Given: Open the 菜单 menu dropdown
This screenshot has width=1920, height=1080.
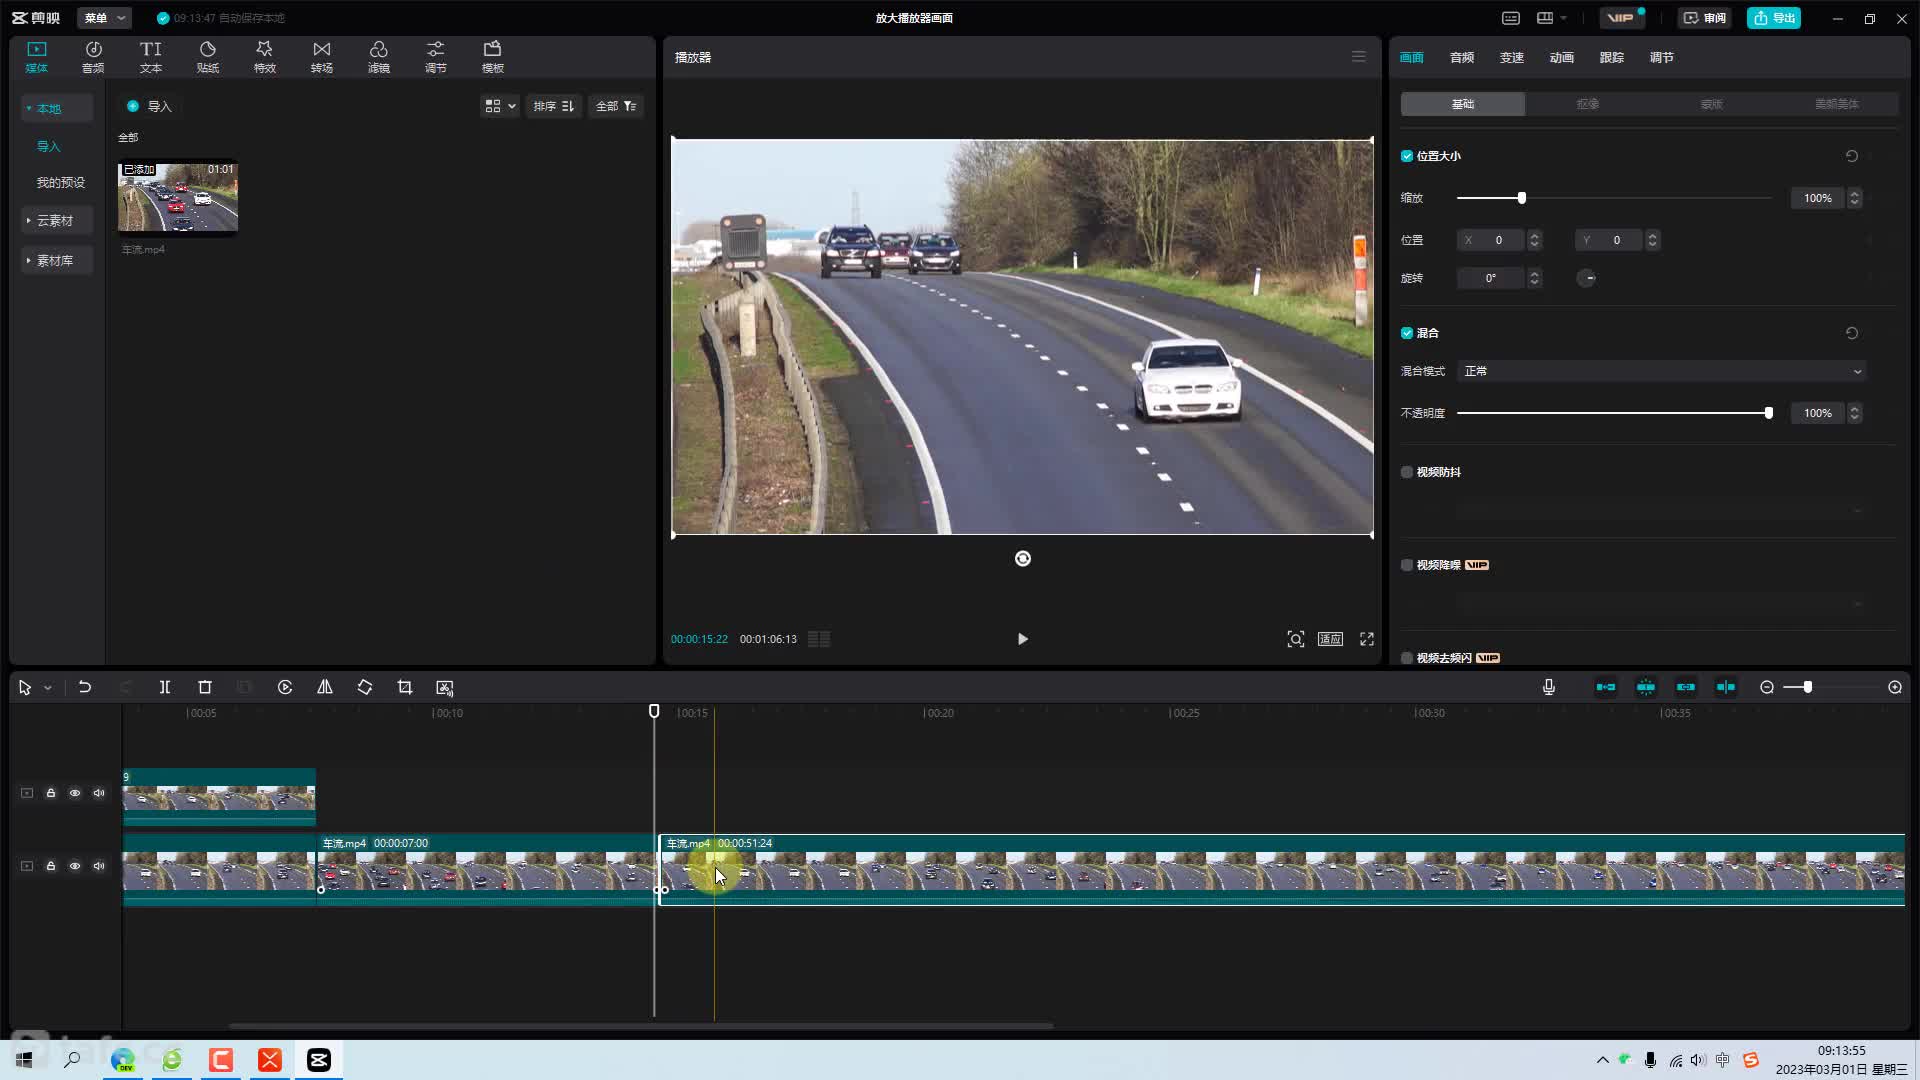Looking at the screenshot, I should coord(104,18).
